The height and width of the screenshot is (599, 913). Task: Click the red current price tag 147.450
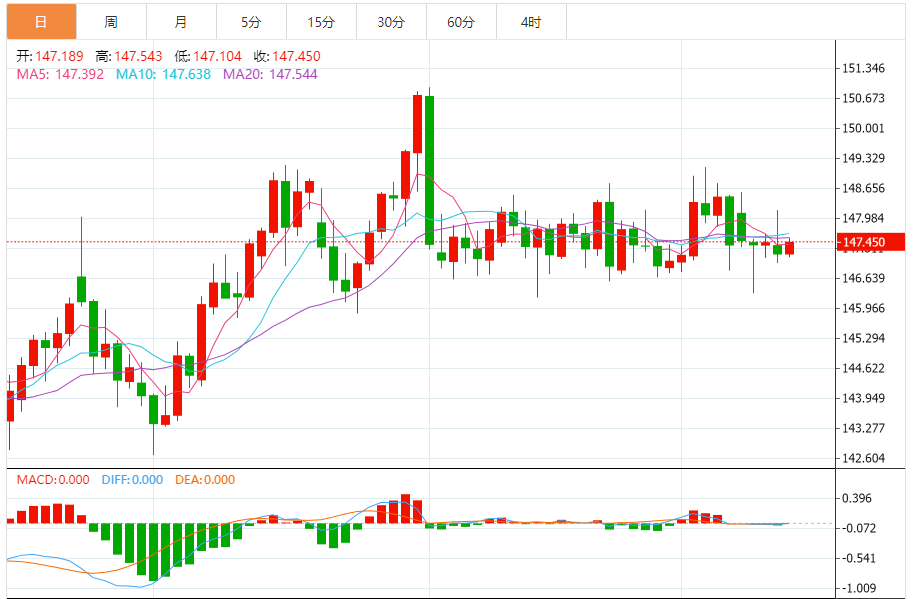pos(870,242)
